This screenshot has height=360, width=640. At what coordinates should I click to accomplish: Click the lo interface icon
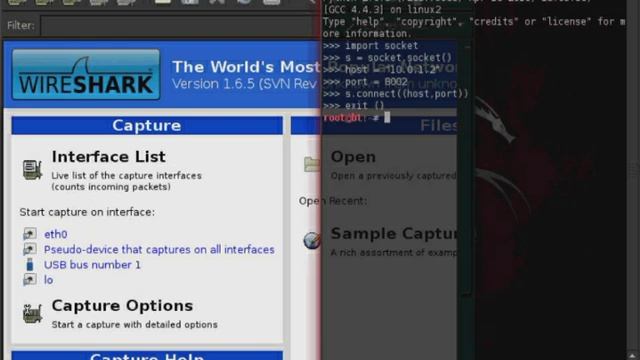(30, 280)
